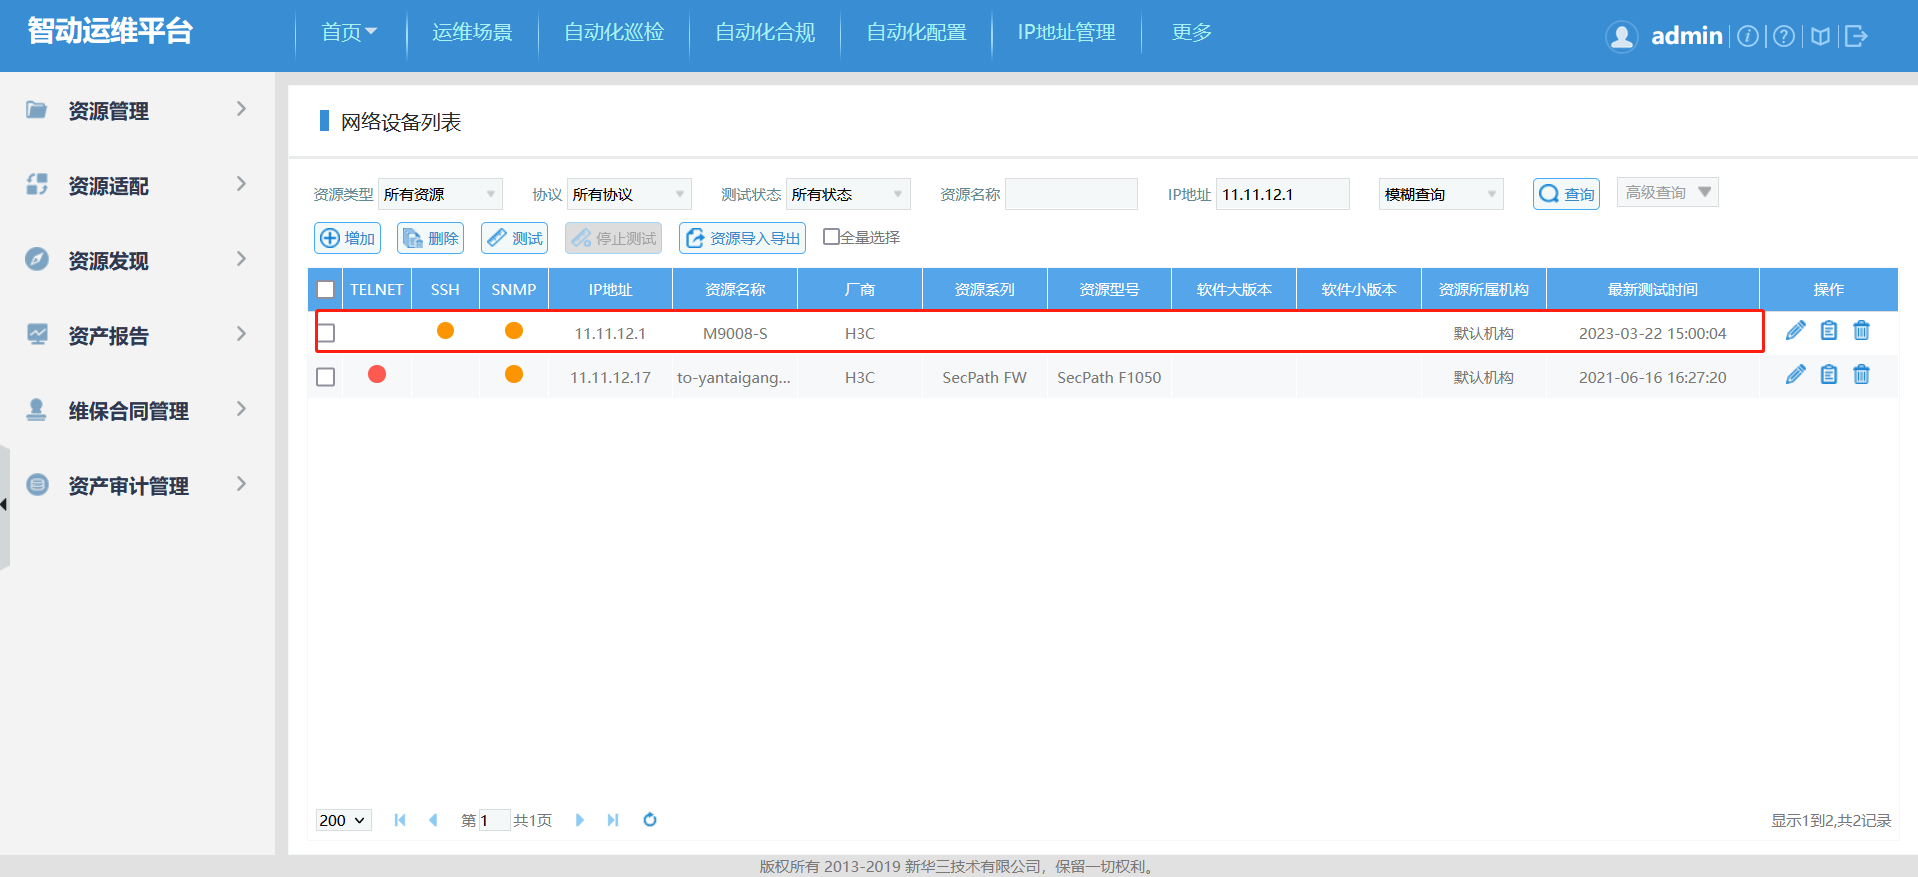Screen dimensions: 1918x877
Task: Click SNMP status dot for 11.11.12.1
Action: tap(514, 331)
